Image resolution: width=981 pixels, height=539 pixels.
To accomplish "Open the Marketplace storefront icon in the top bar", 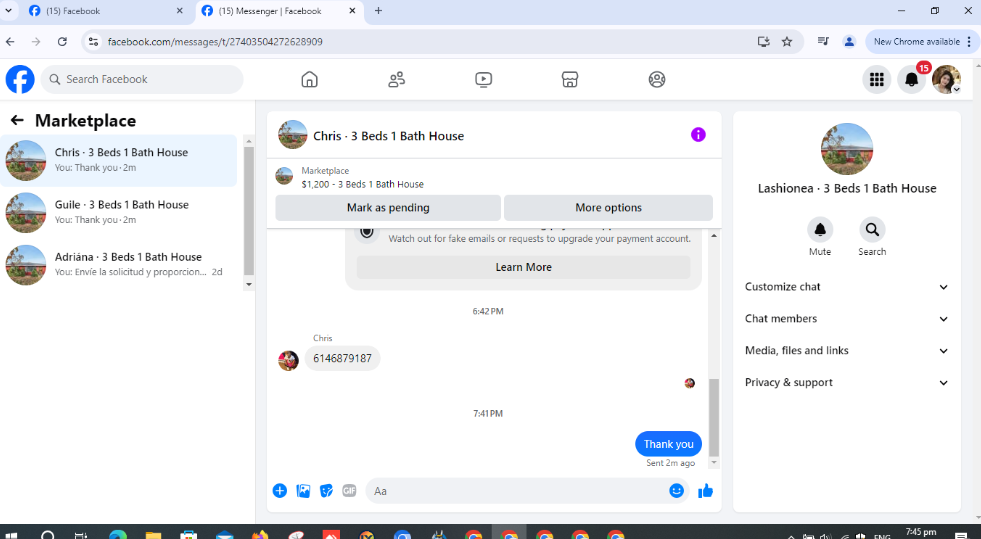I will click(569, 79).
